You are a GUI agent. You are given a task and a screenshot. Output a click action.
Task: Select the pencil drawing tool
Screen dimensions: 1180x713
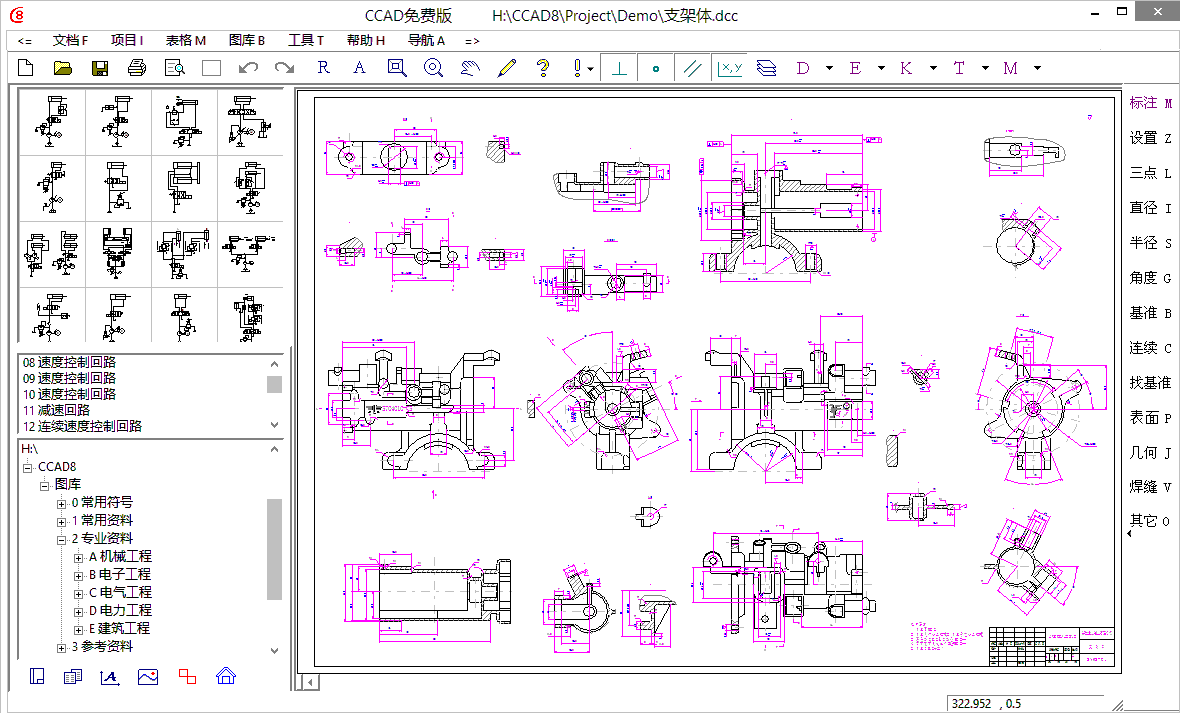[506, 68]
